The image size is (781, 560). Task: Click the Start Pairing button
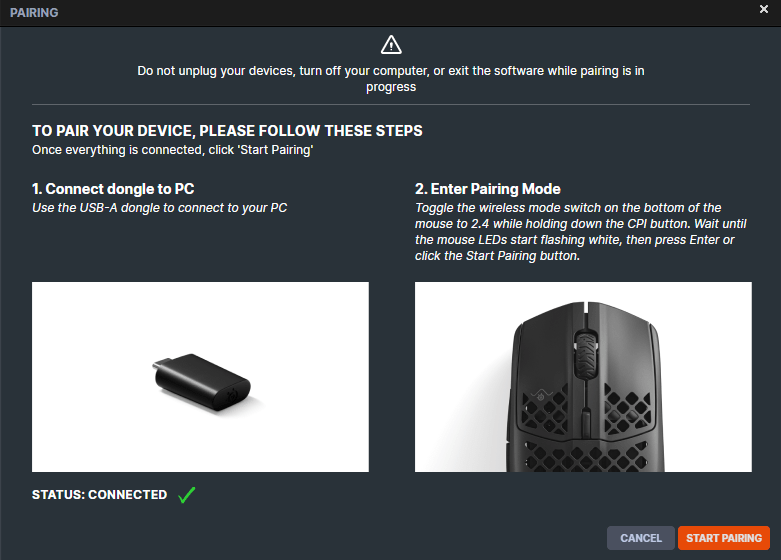pyautogui.click(x=723, y=538)
